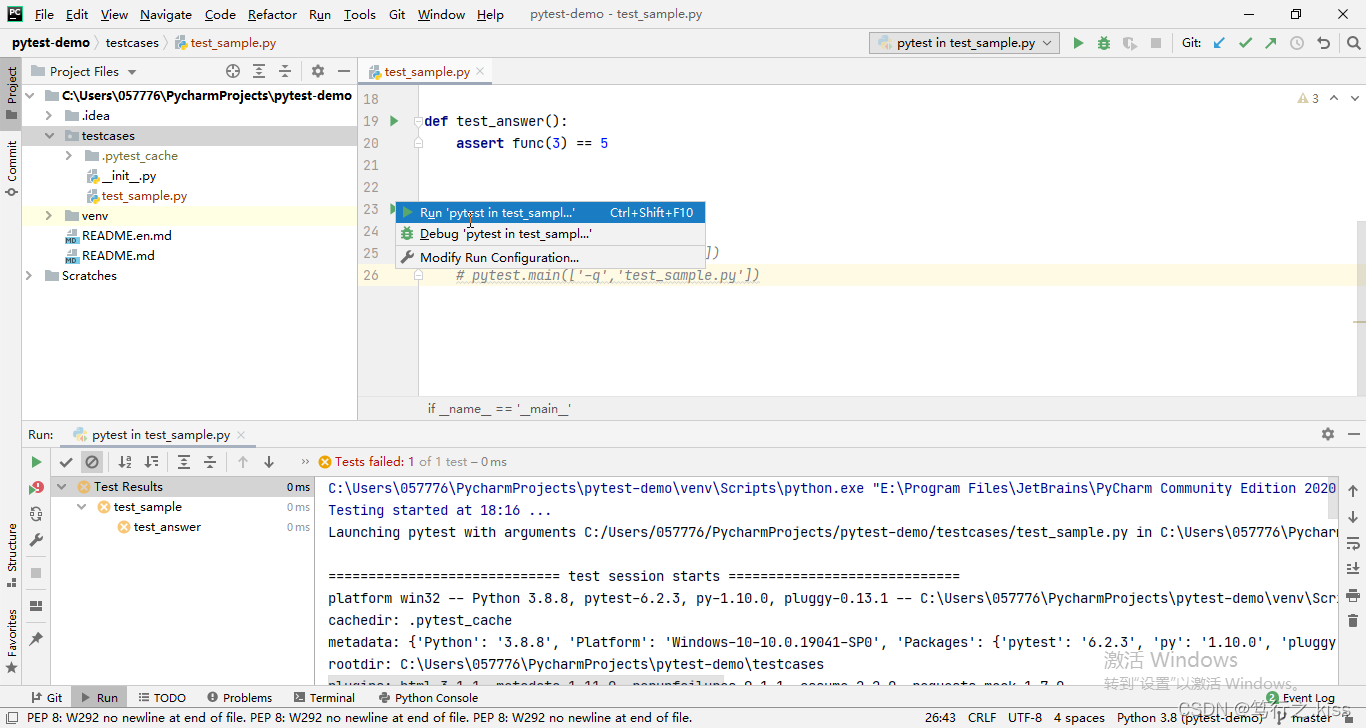Click the green Run button in top toolbar
The image size is (1366, 728).
click(1078, 43)
